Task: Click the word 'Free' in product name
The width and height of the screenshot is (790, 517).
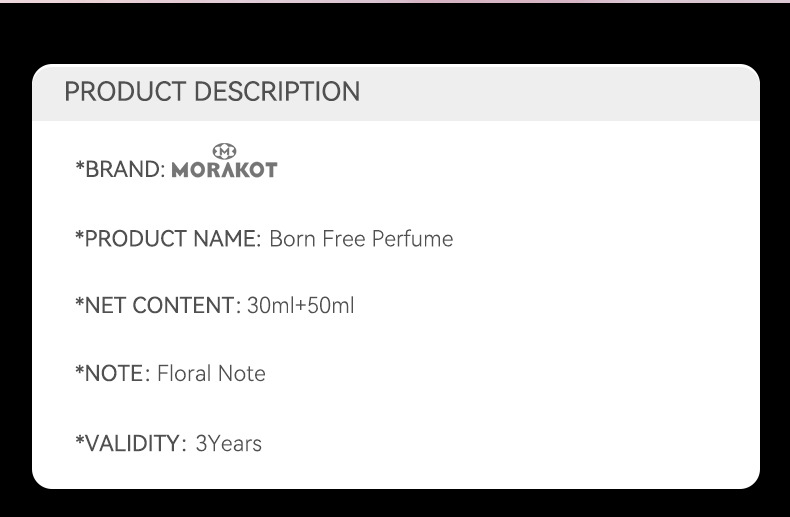Action: [343, 239]
